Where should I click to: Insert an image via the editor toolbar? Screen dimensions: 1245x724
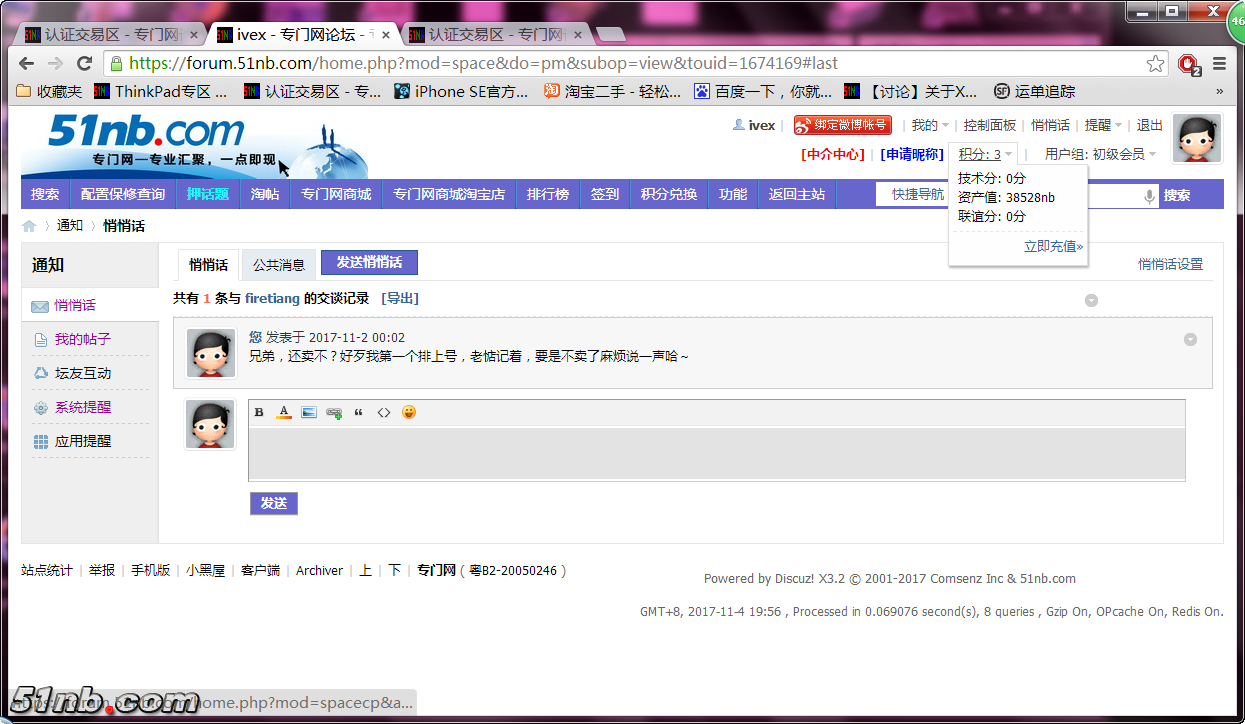point(309,412)
